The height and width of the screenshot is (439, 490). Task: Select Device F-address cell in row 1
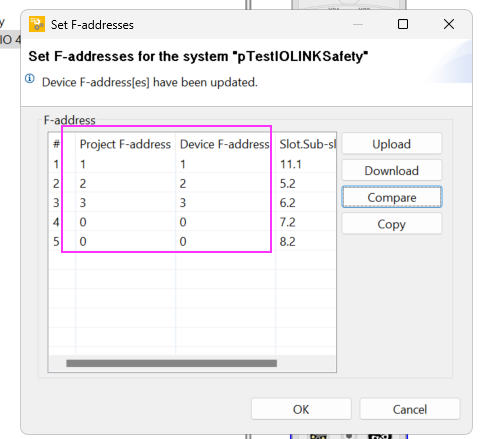(x=225, y=164)
